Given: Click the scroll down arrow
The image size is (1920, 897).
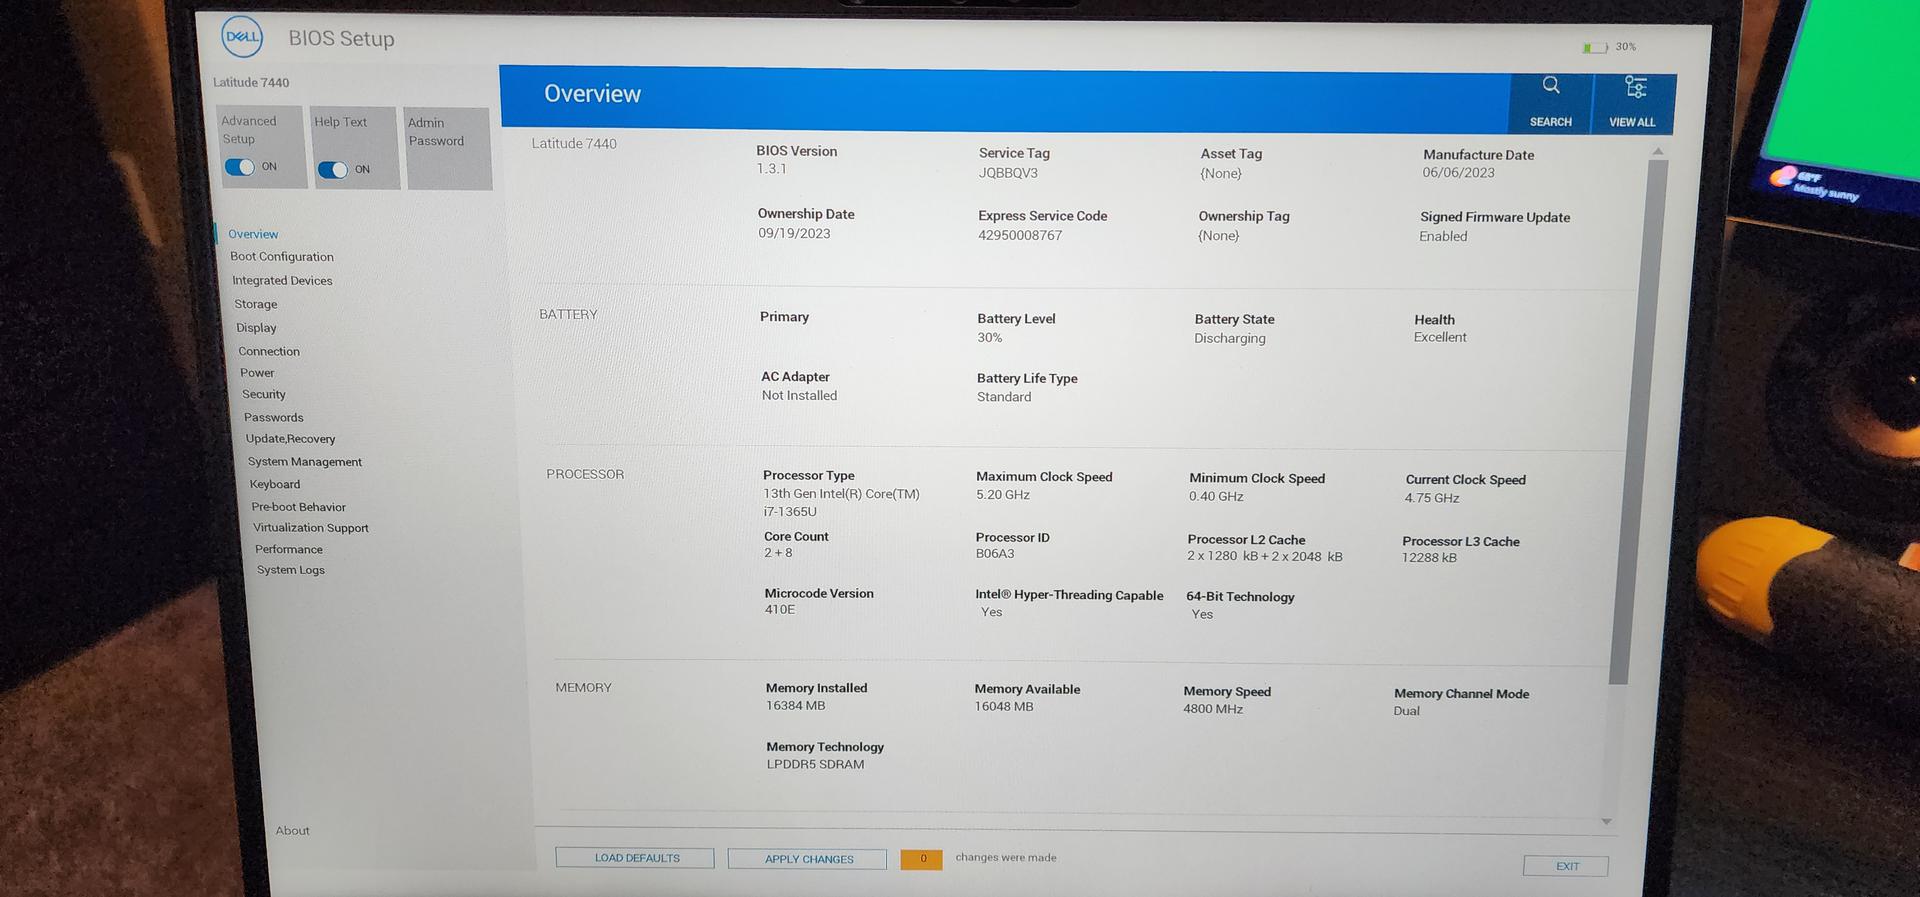Looking at the screenshot, I should click(1606, 822).
